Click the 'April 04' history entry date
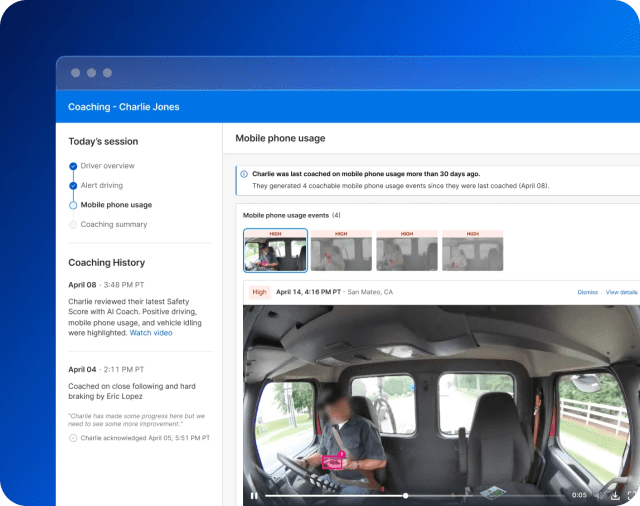This screenshot has width=640, height=506. coord(82,369)
